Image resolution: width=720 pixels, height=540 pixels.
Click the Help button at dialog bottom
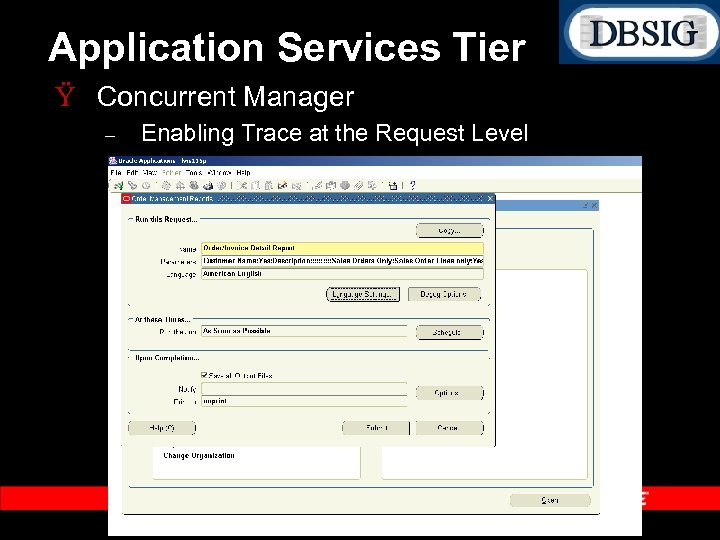click(162, 428)
